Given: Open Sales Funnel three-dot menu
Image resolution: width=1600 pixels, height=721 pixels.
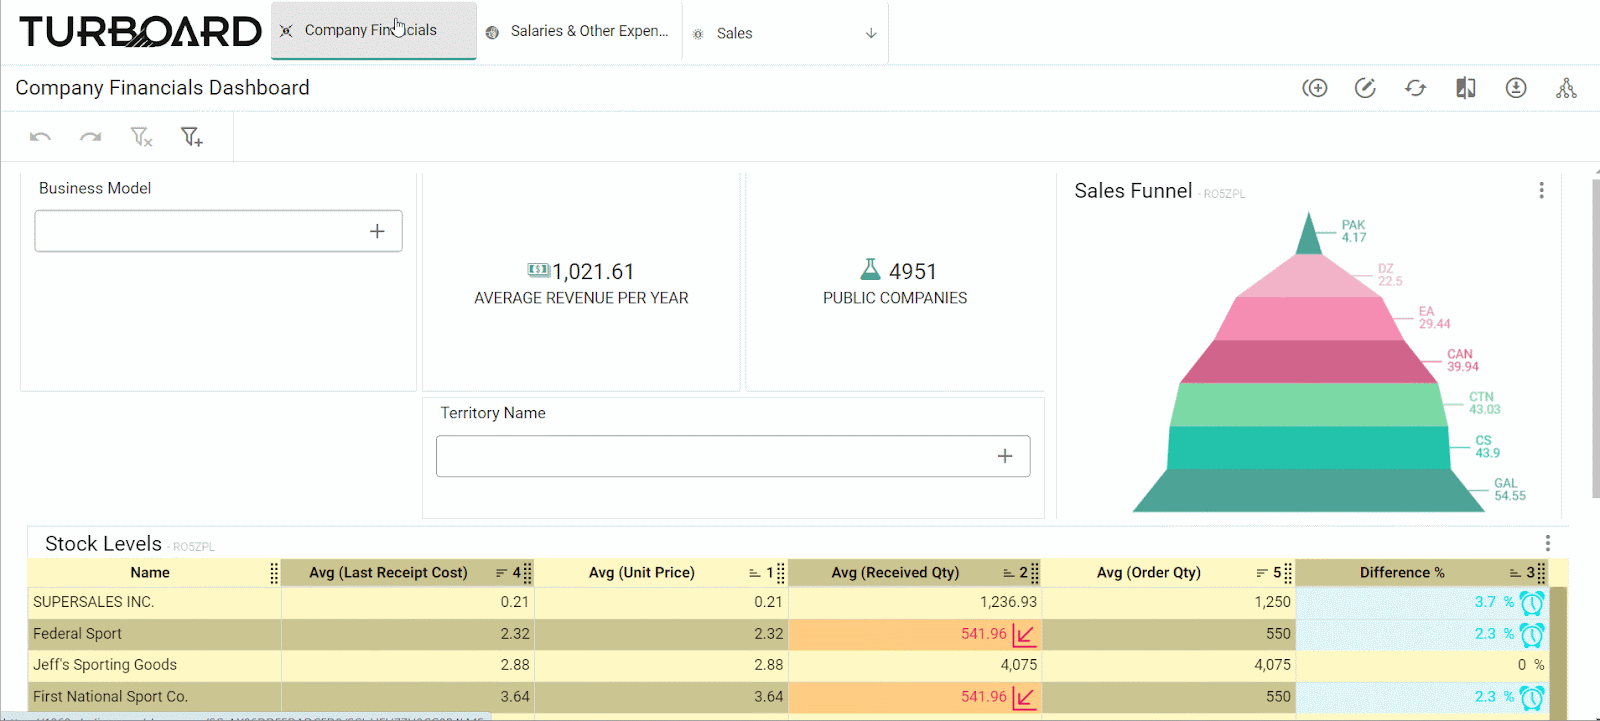Looking at the screenshot, I should (1541, 190).
